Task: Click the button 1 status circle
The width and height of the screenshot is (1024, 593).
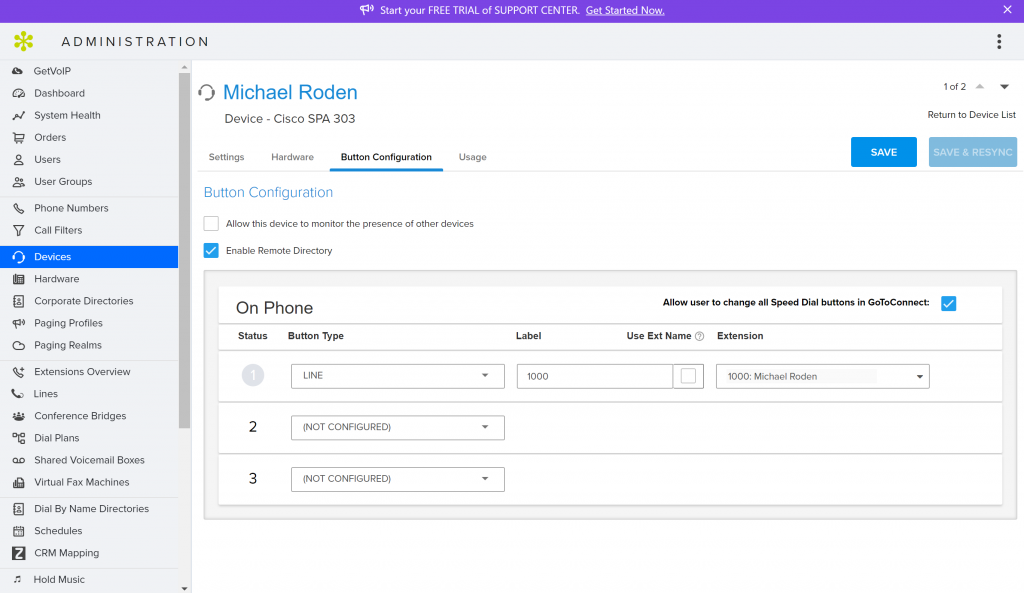Action: (253, 376)
